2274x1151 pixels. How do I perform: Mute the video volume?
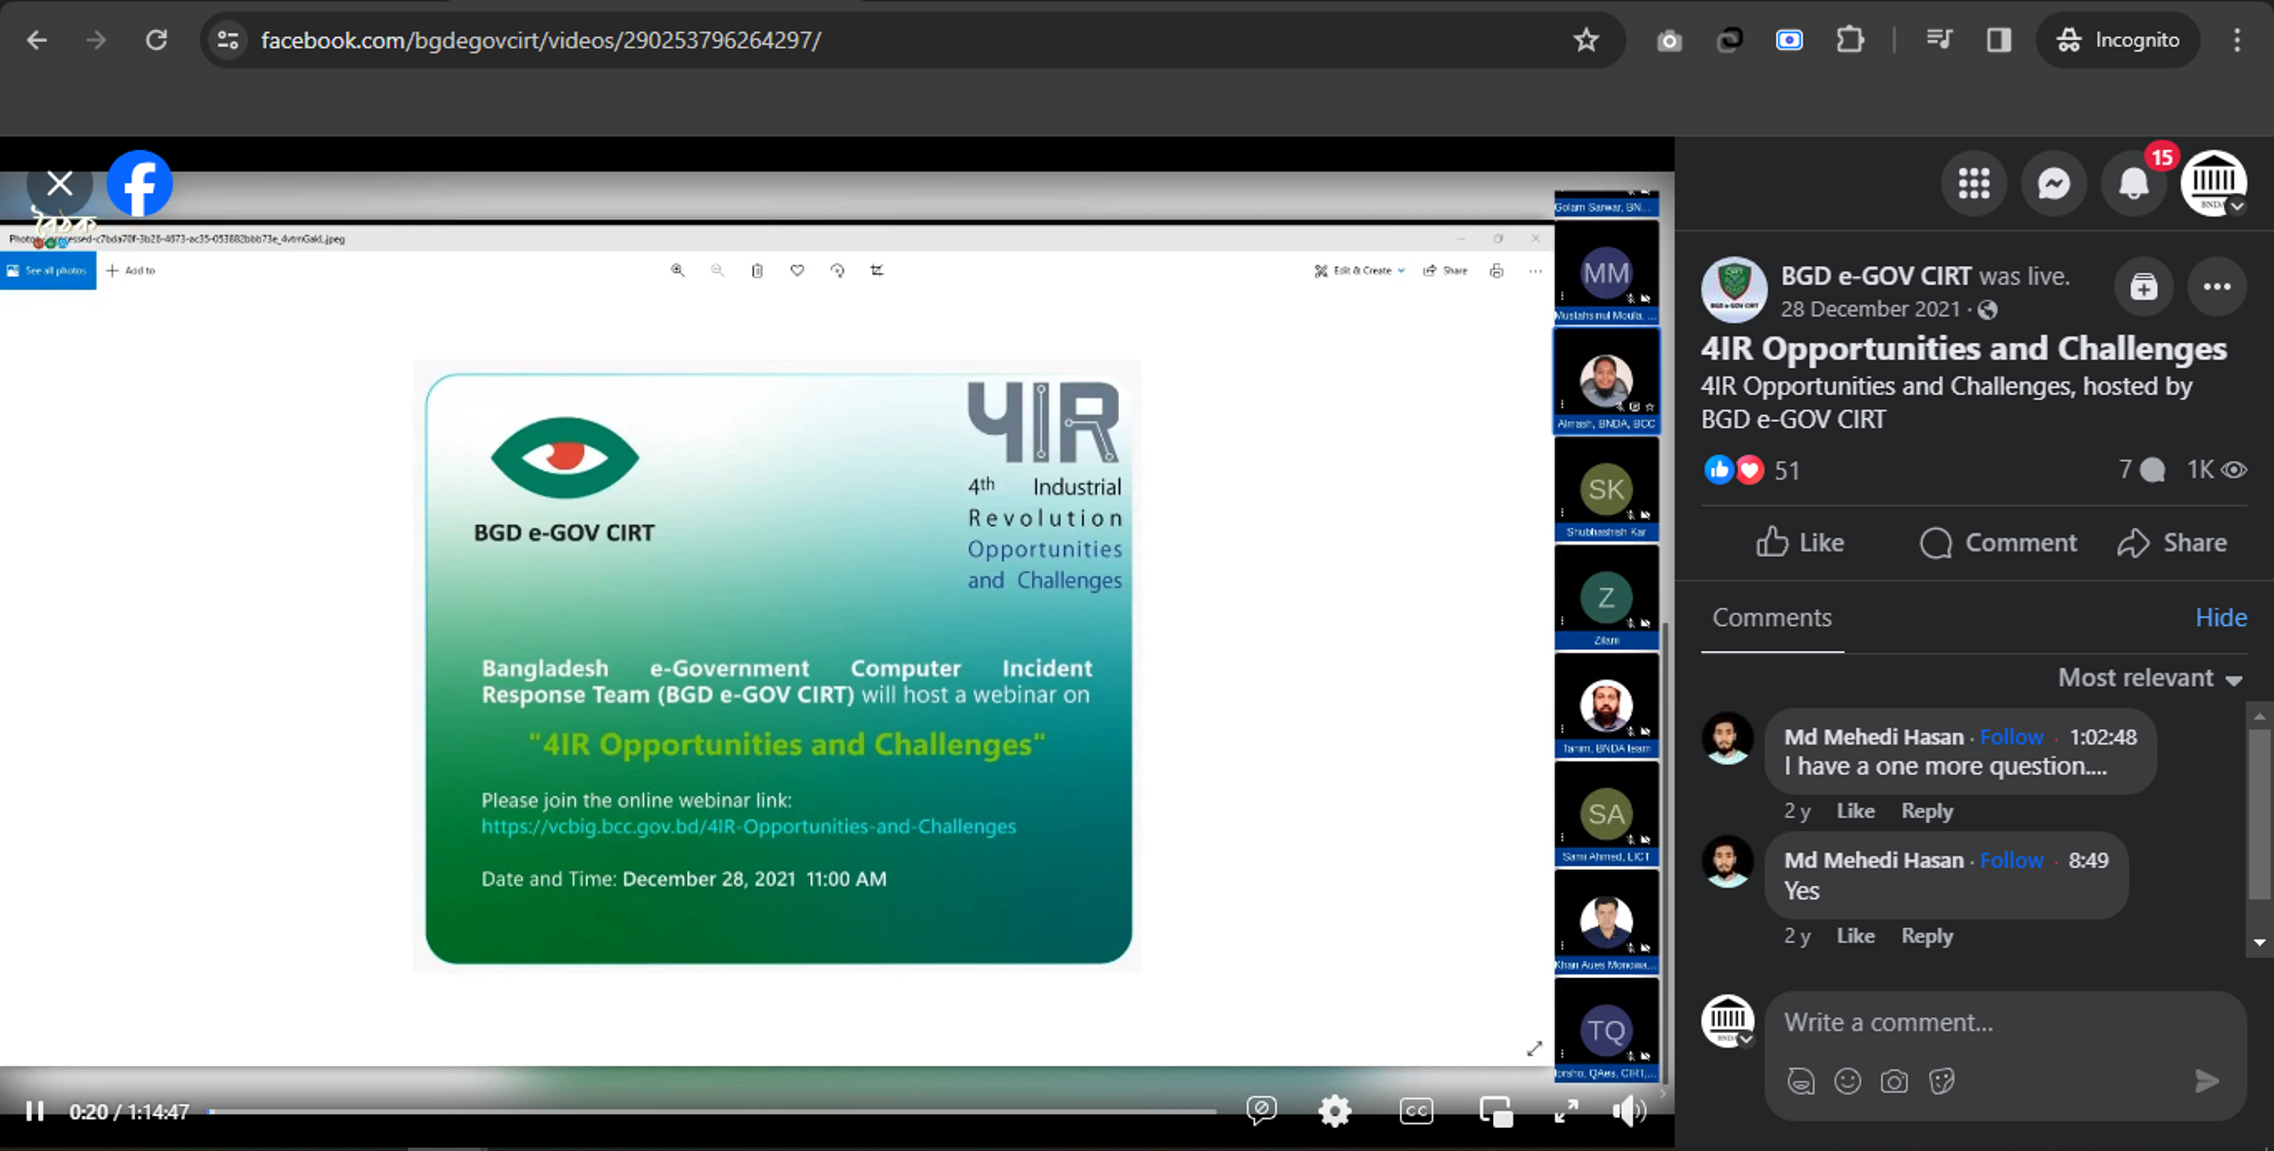click(x=1629, y=1111)
